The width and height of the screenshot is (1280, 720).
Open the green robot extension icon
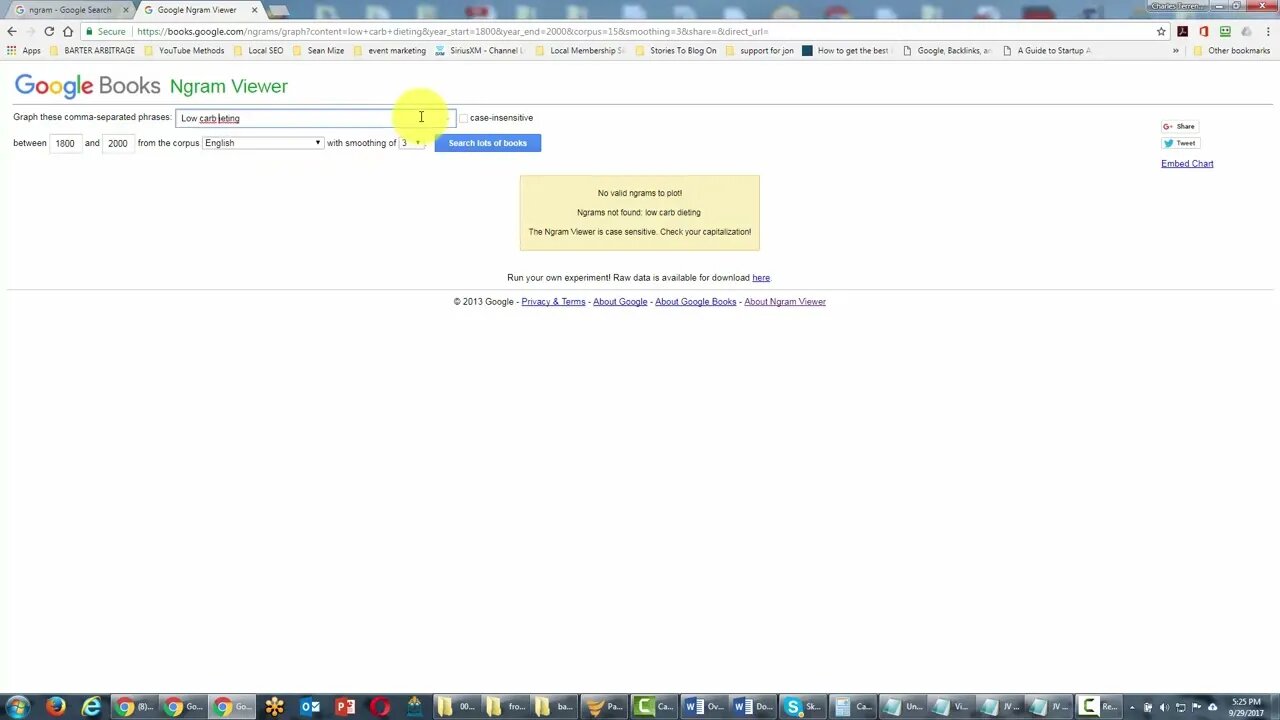pyautogui.click(x=1225, y=31)
